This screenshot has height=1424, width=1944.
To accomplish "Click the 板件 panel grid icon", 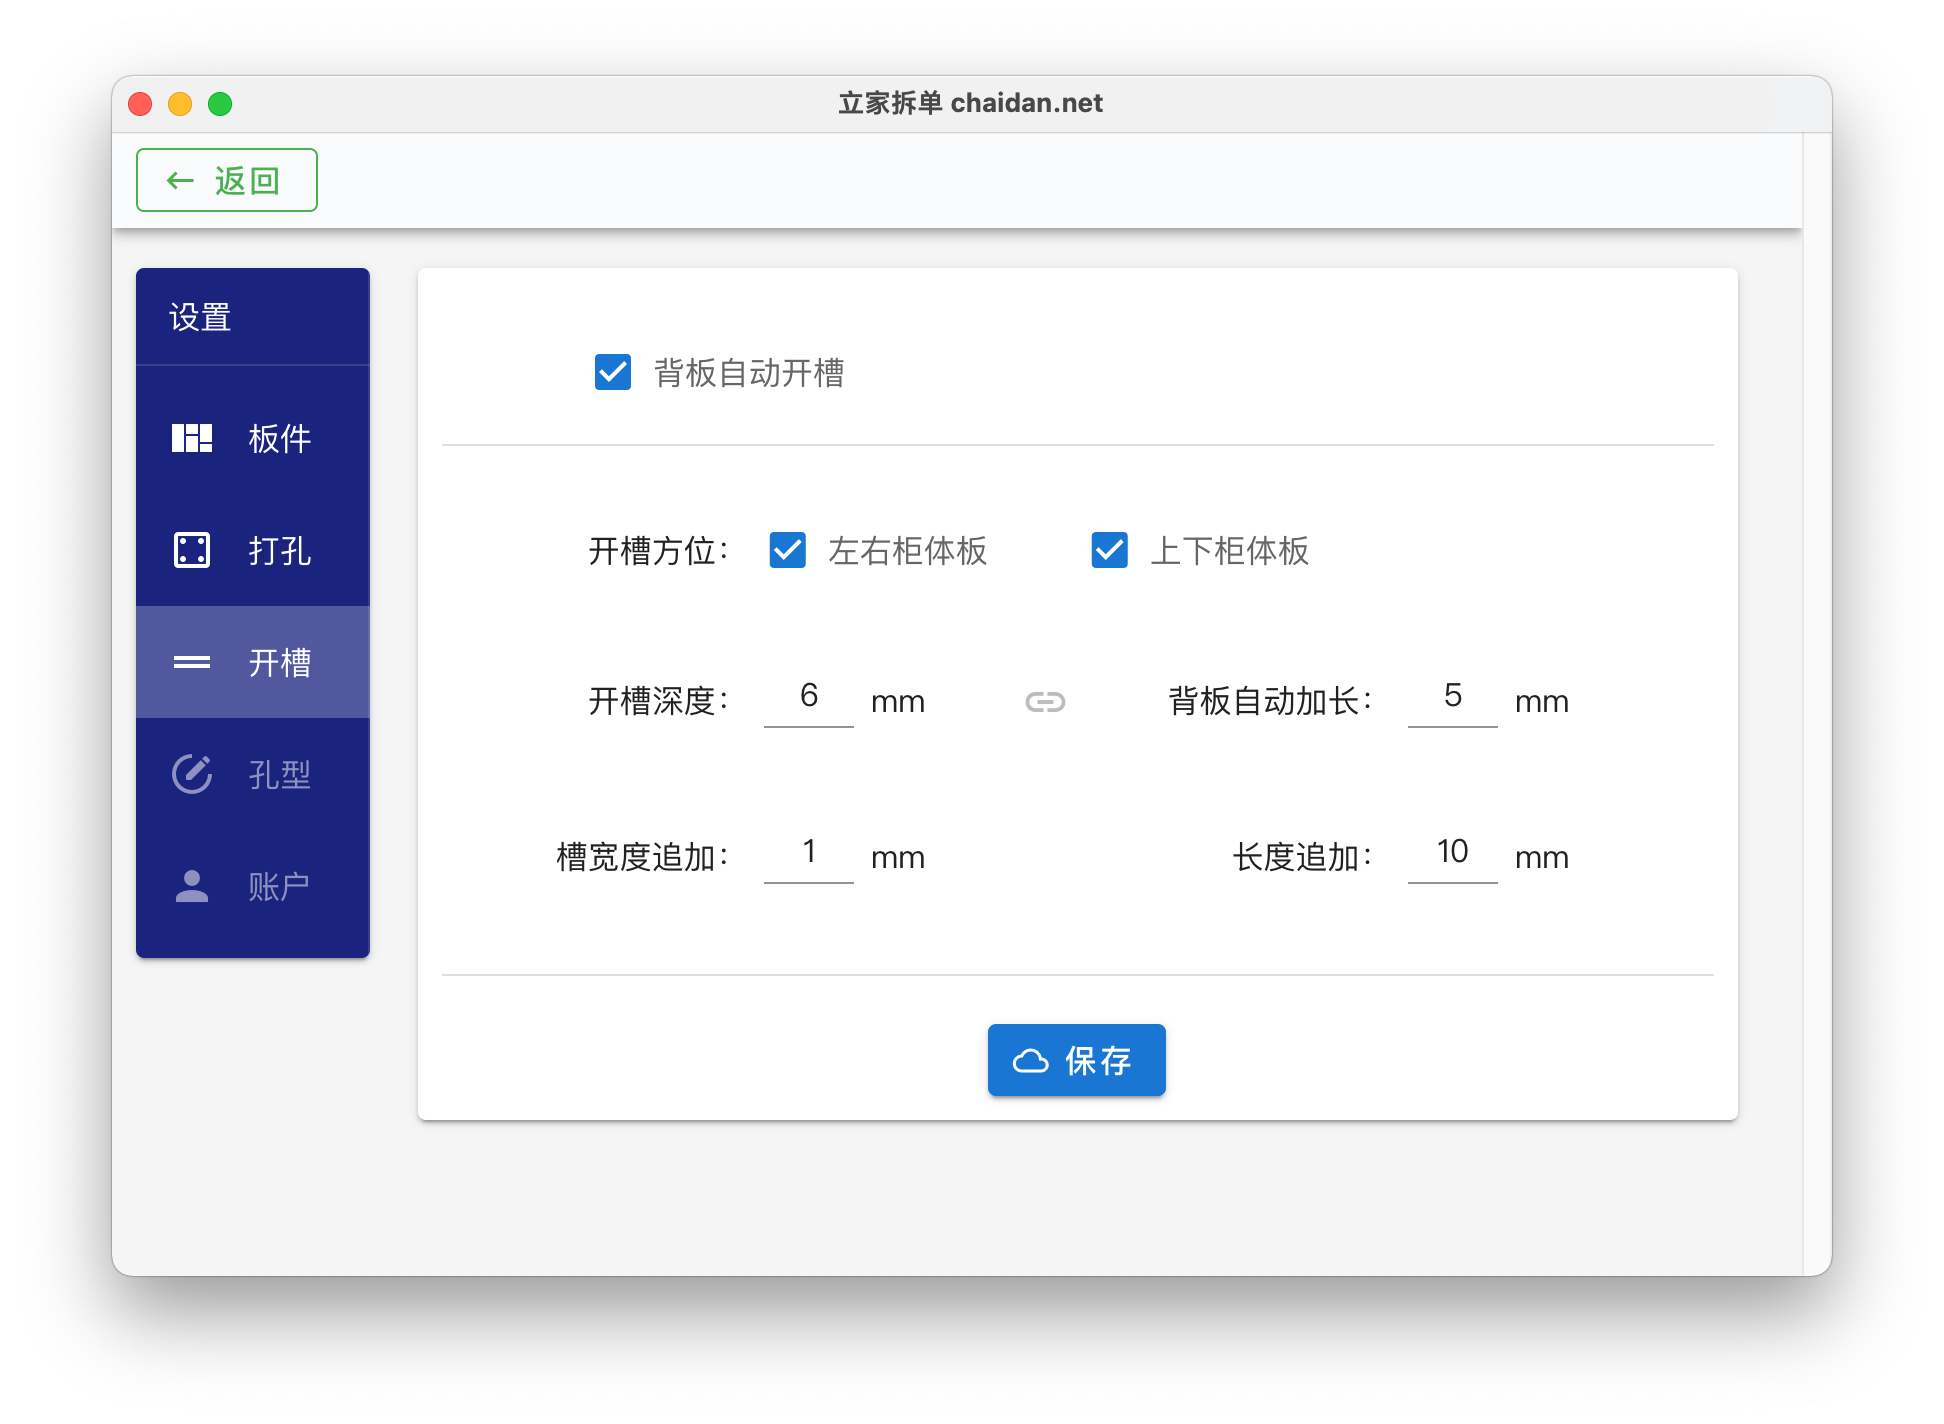I will click(192, 438).
